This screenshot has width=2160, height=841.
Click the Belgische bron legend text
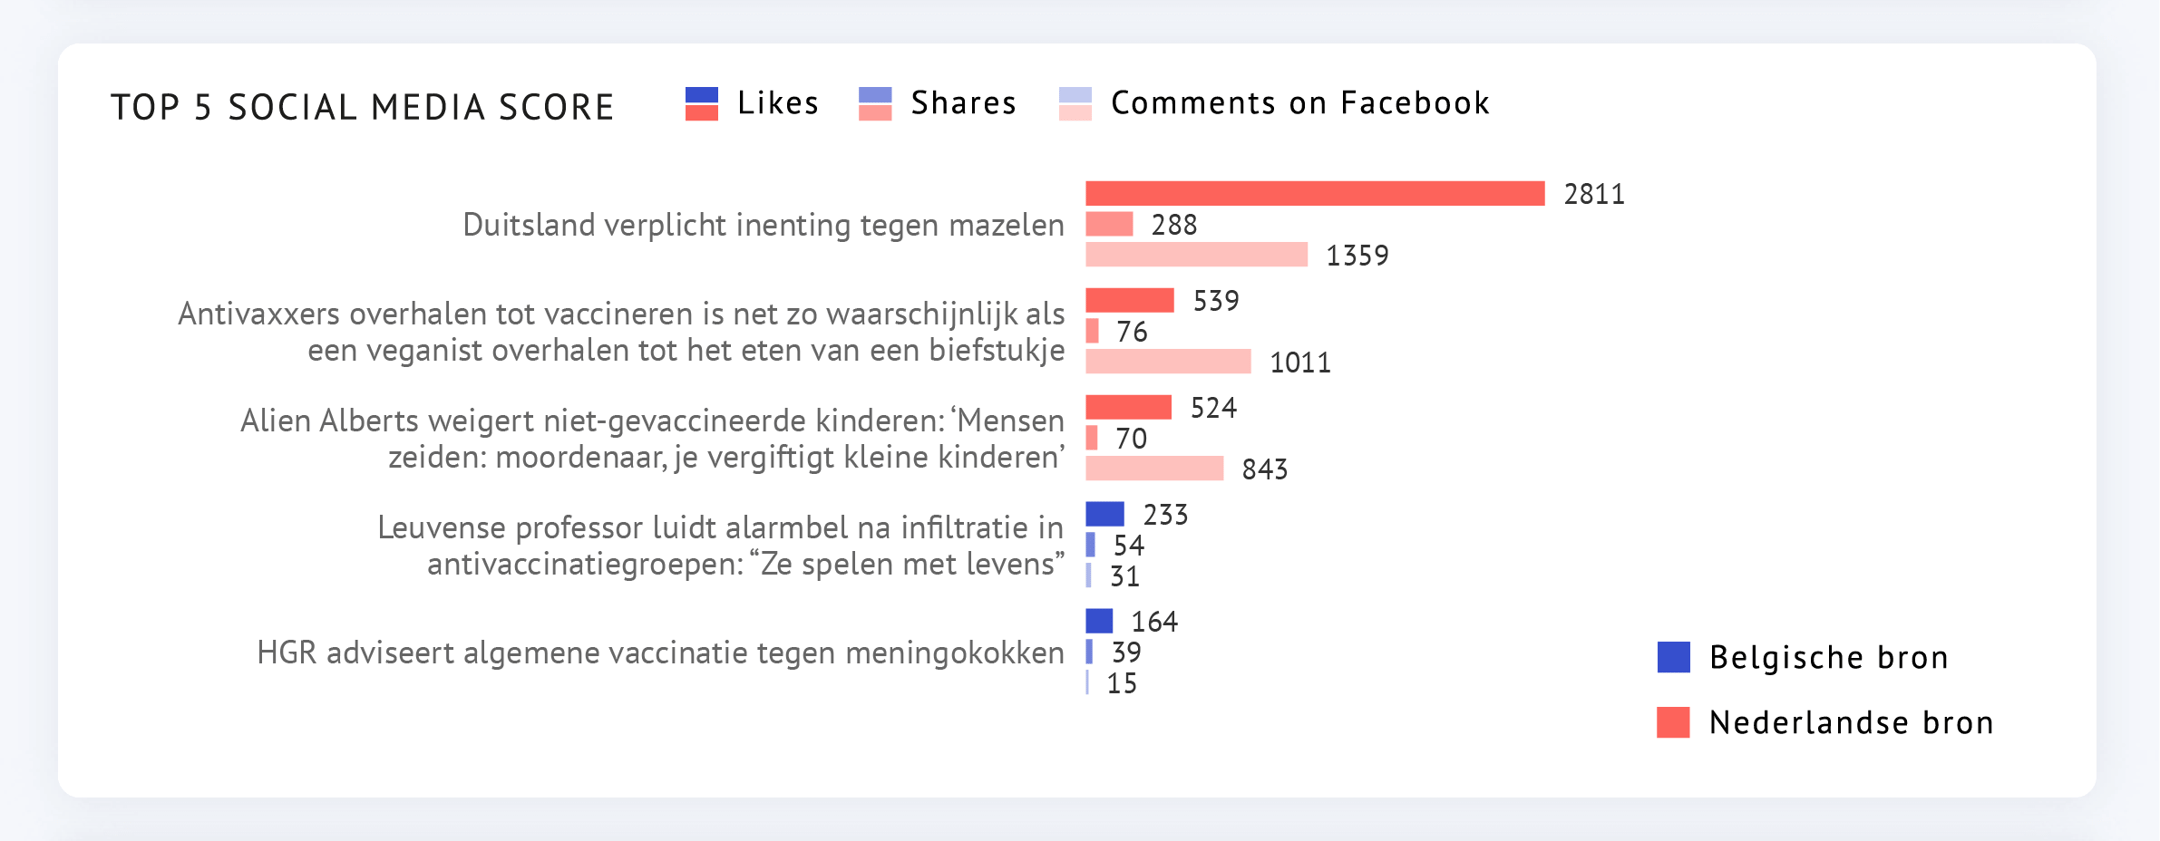point(1829,657)
